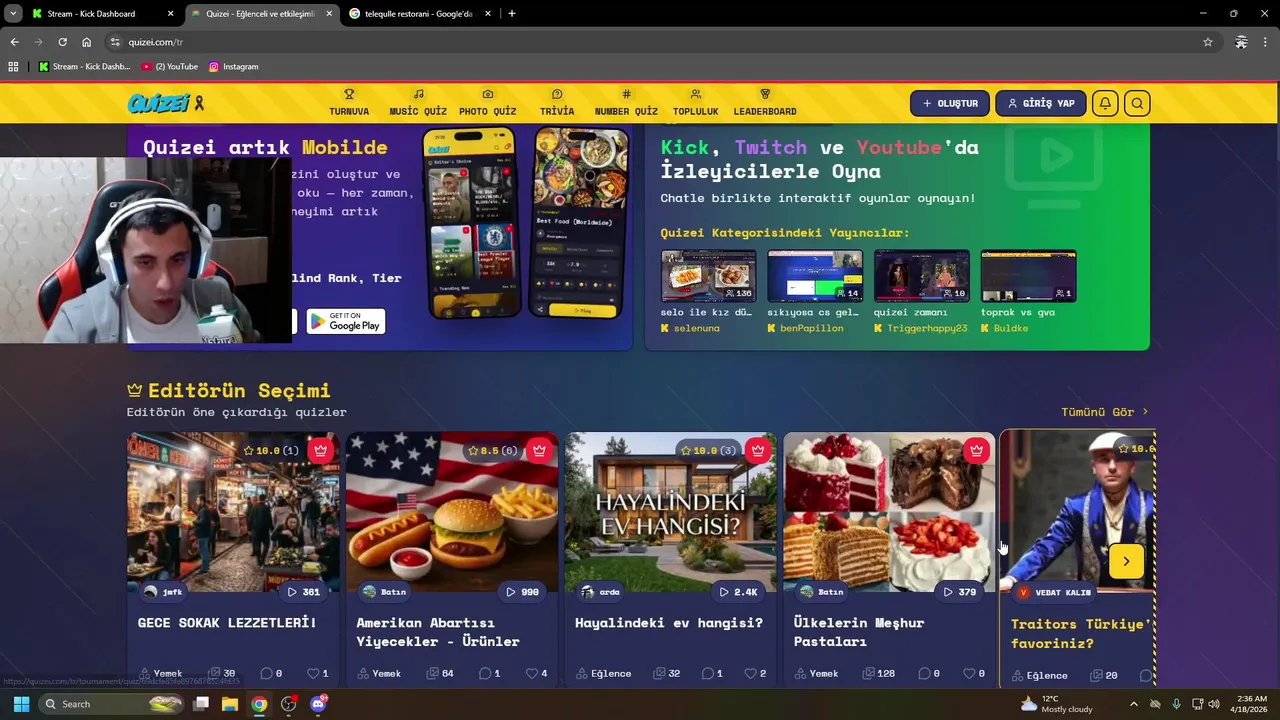Open the Chrome apps grid shortcut
Image resolution: width=1280 pixels, height=720 pixels.
tap(13, 67)
